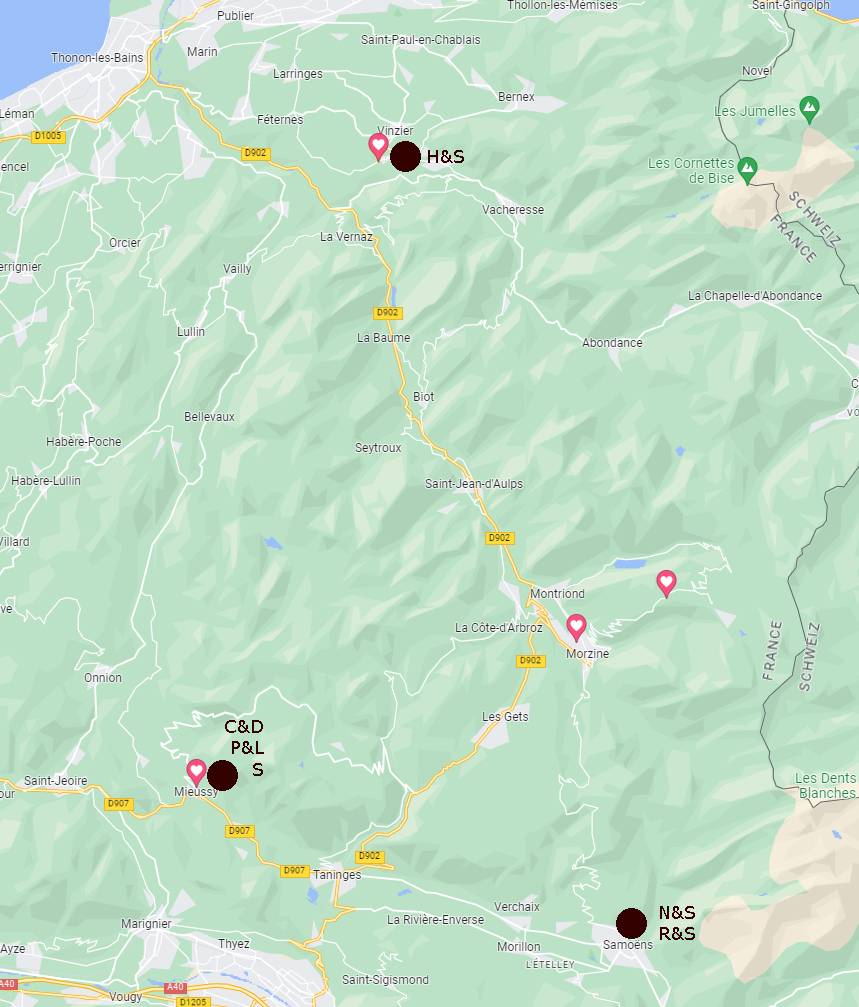
Task: Select the La Chapelle-d'Abondance label
Action: coord(755,296)
